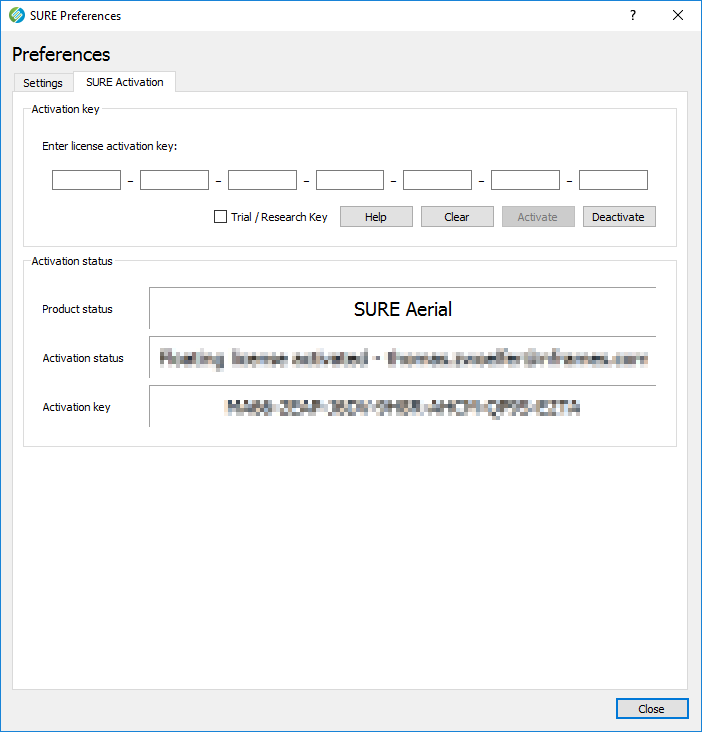The image size is (702, 732).
Task: Click the blurred activation status value
Action: point(403,359)
